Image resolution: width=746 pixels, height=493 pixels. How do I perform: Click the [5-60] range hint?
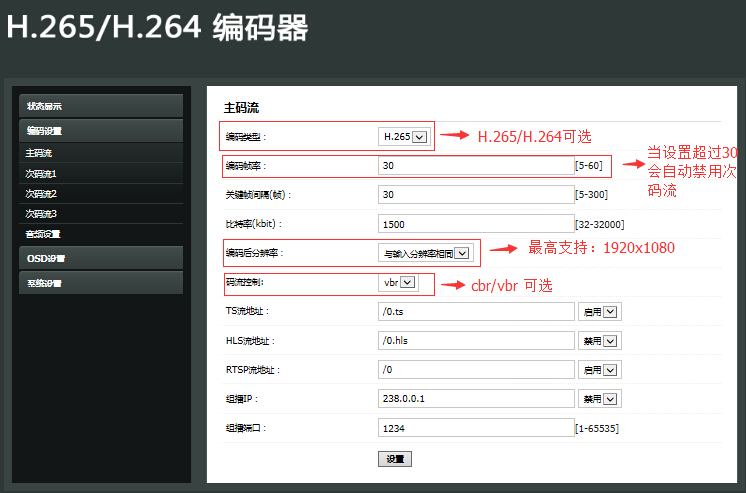pos(589,166)
